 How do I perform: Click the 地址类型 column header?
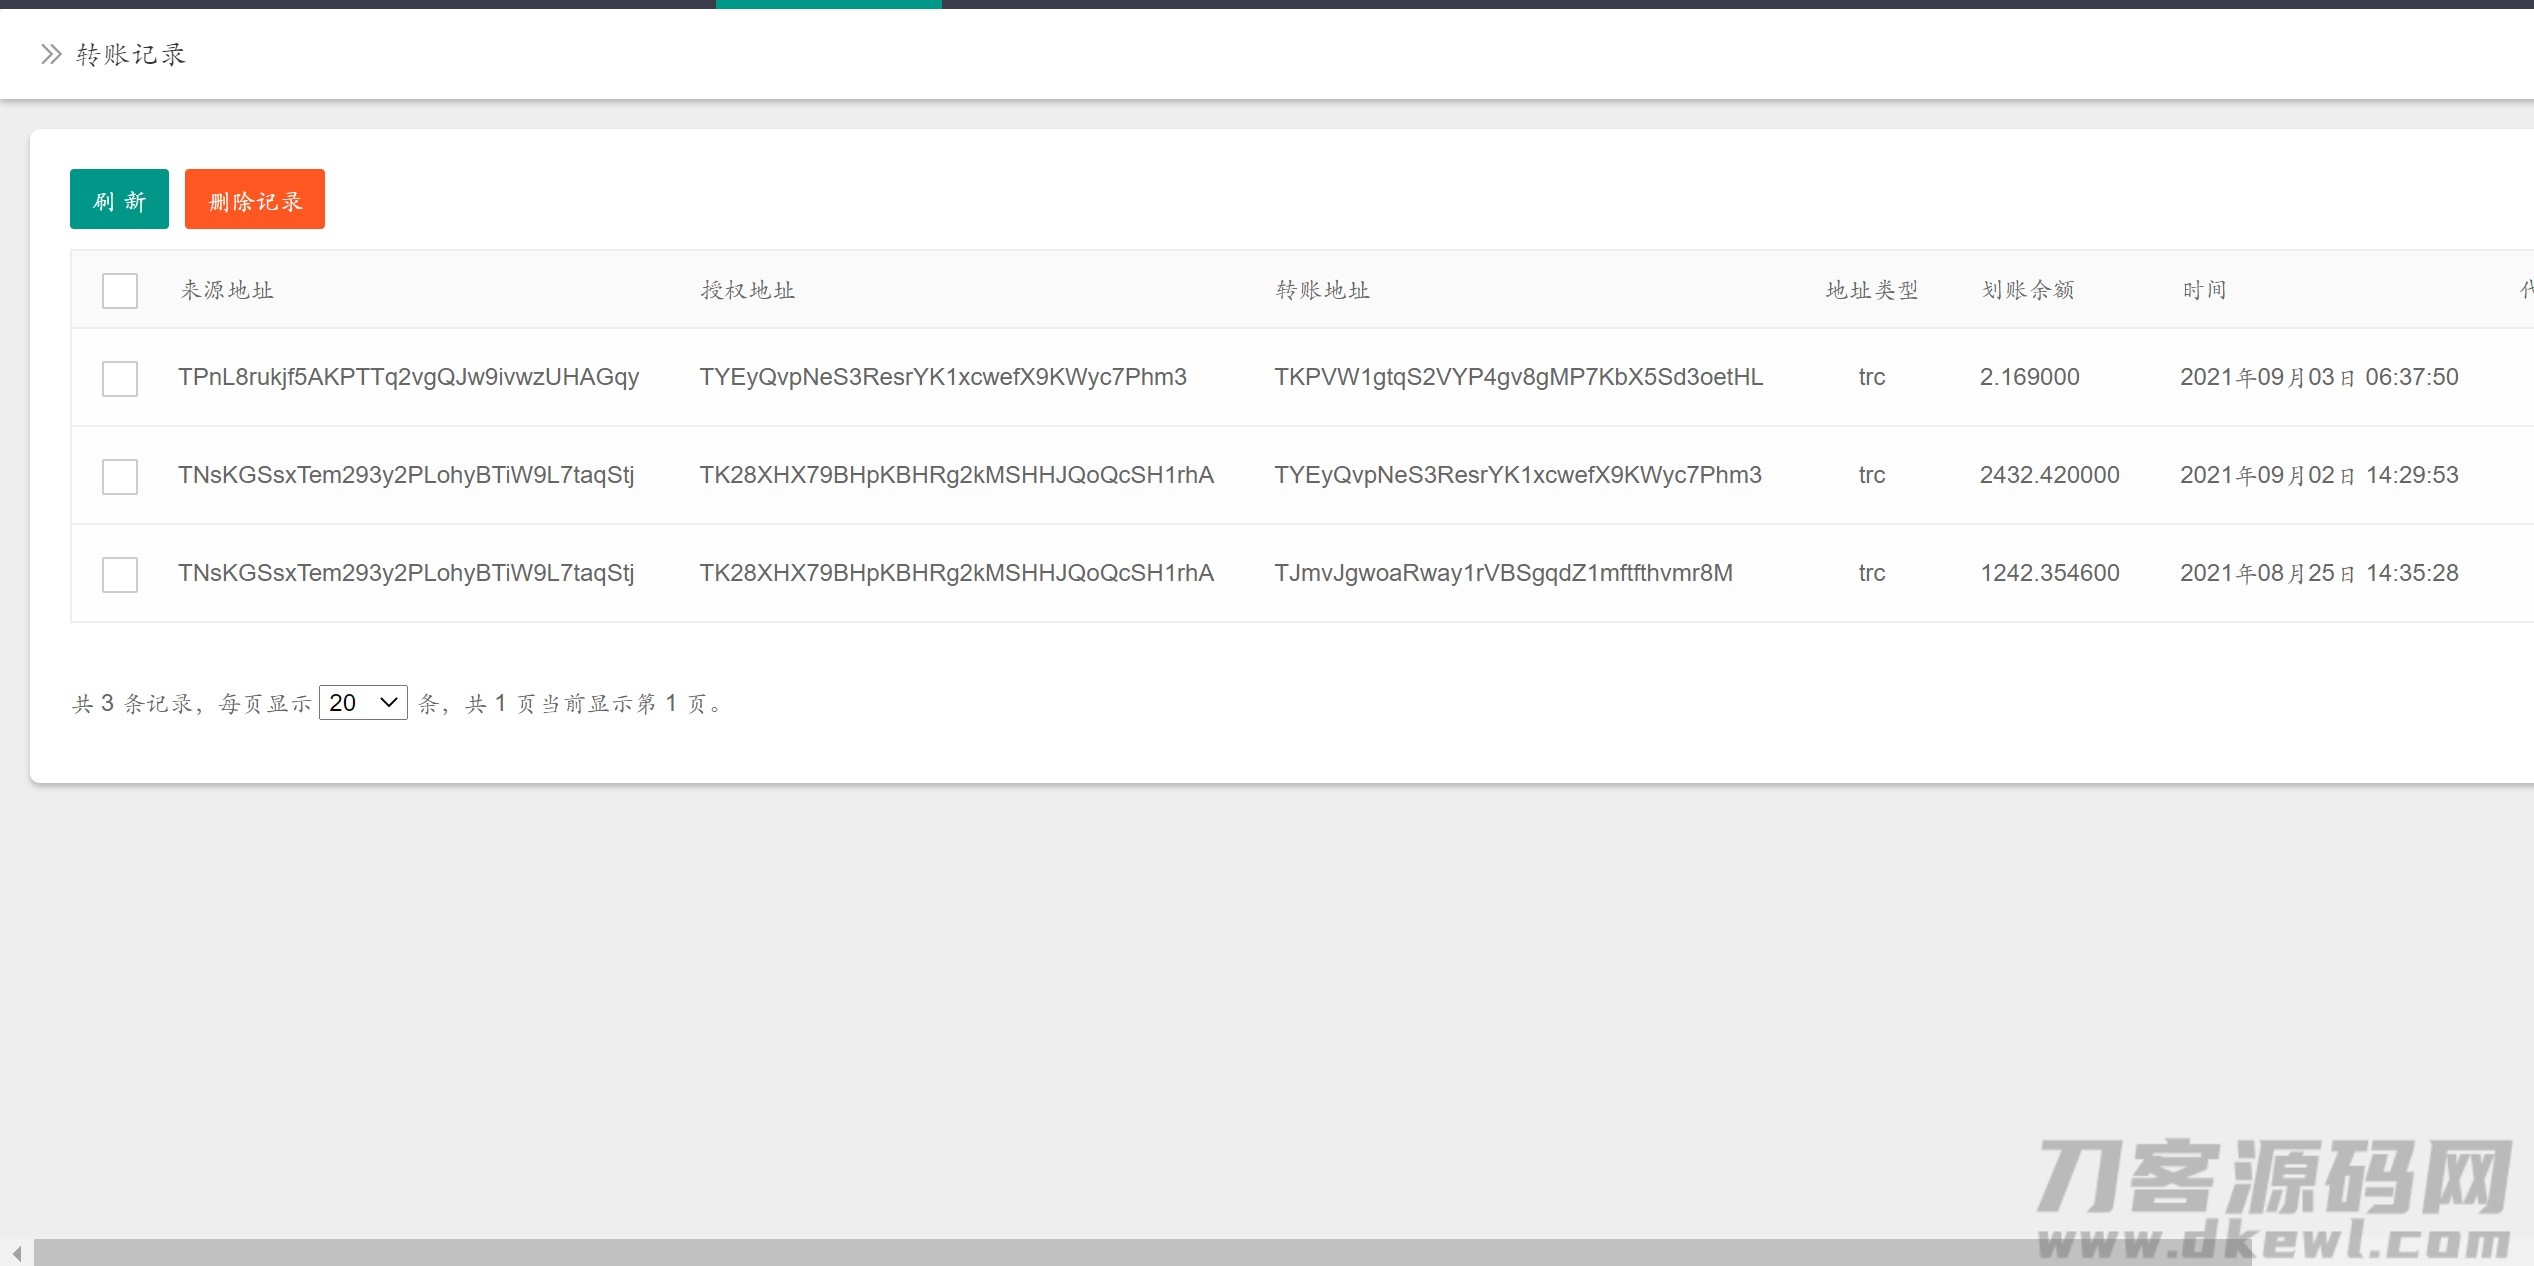click(x=1871, y=290)
